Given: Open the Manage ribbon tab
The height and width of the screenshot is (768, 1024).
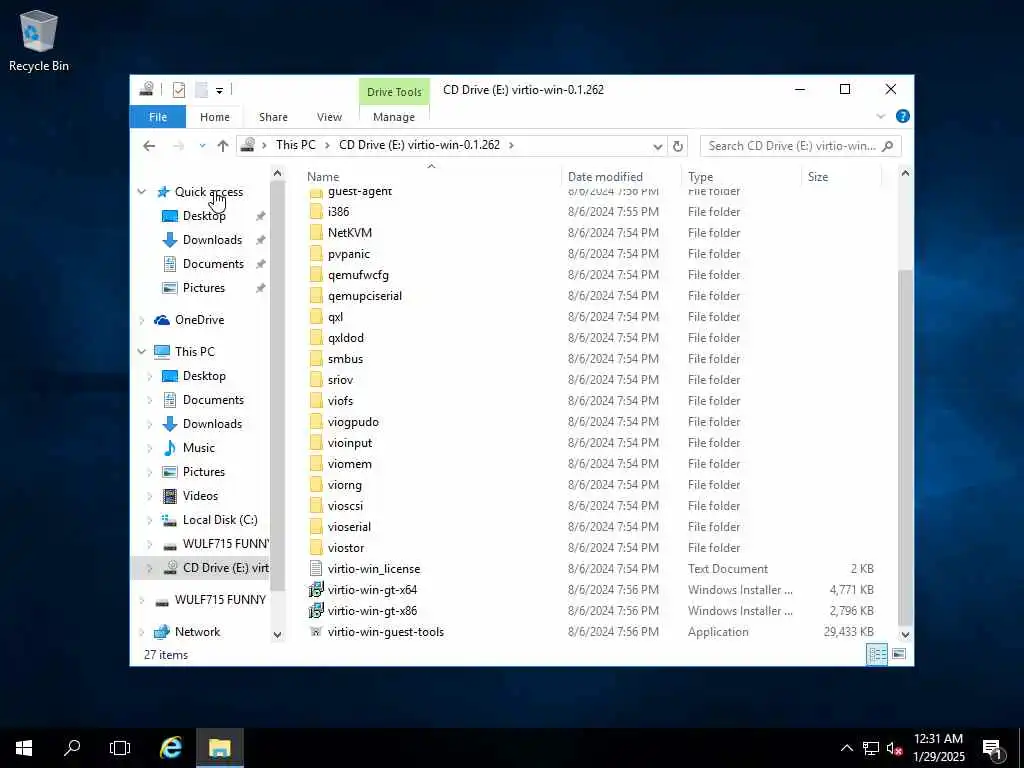Looking at the screenshot, I should coord(394,117).
